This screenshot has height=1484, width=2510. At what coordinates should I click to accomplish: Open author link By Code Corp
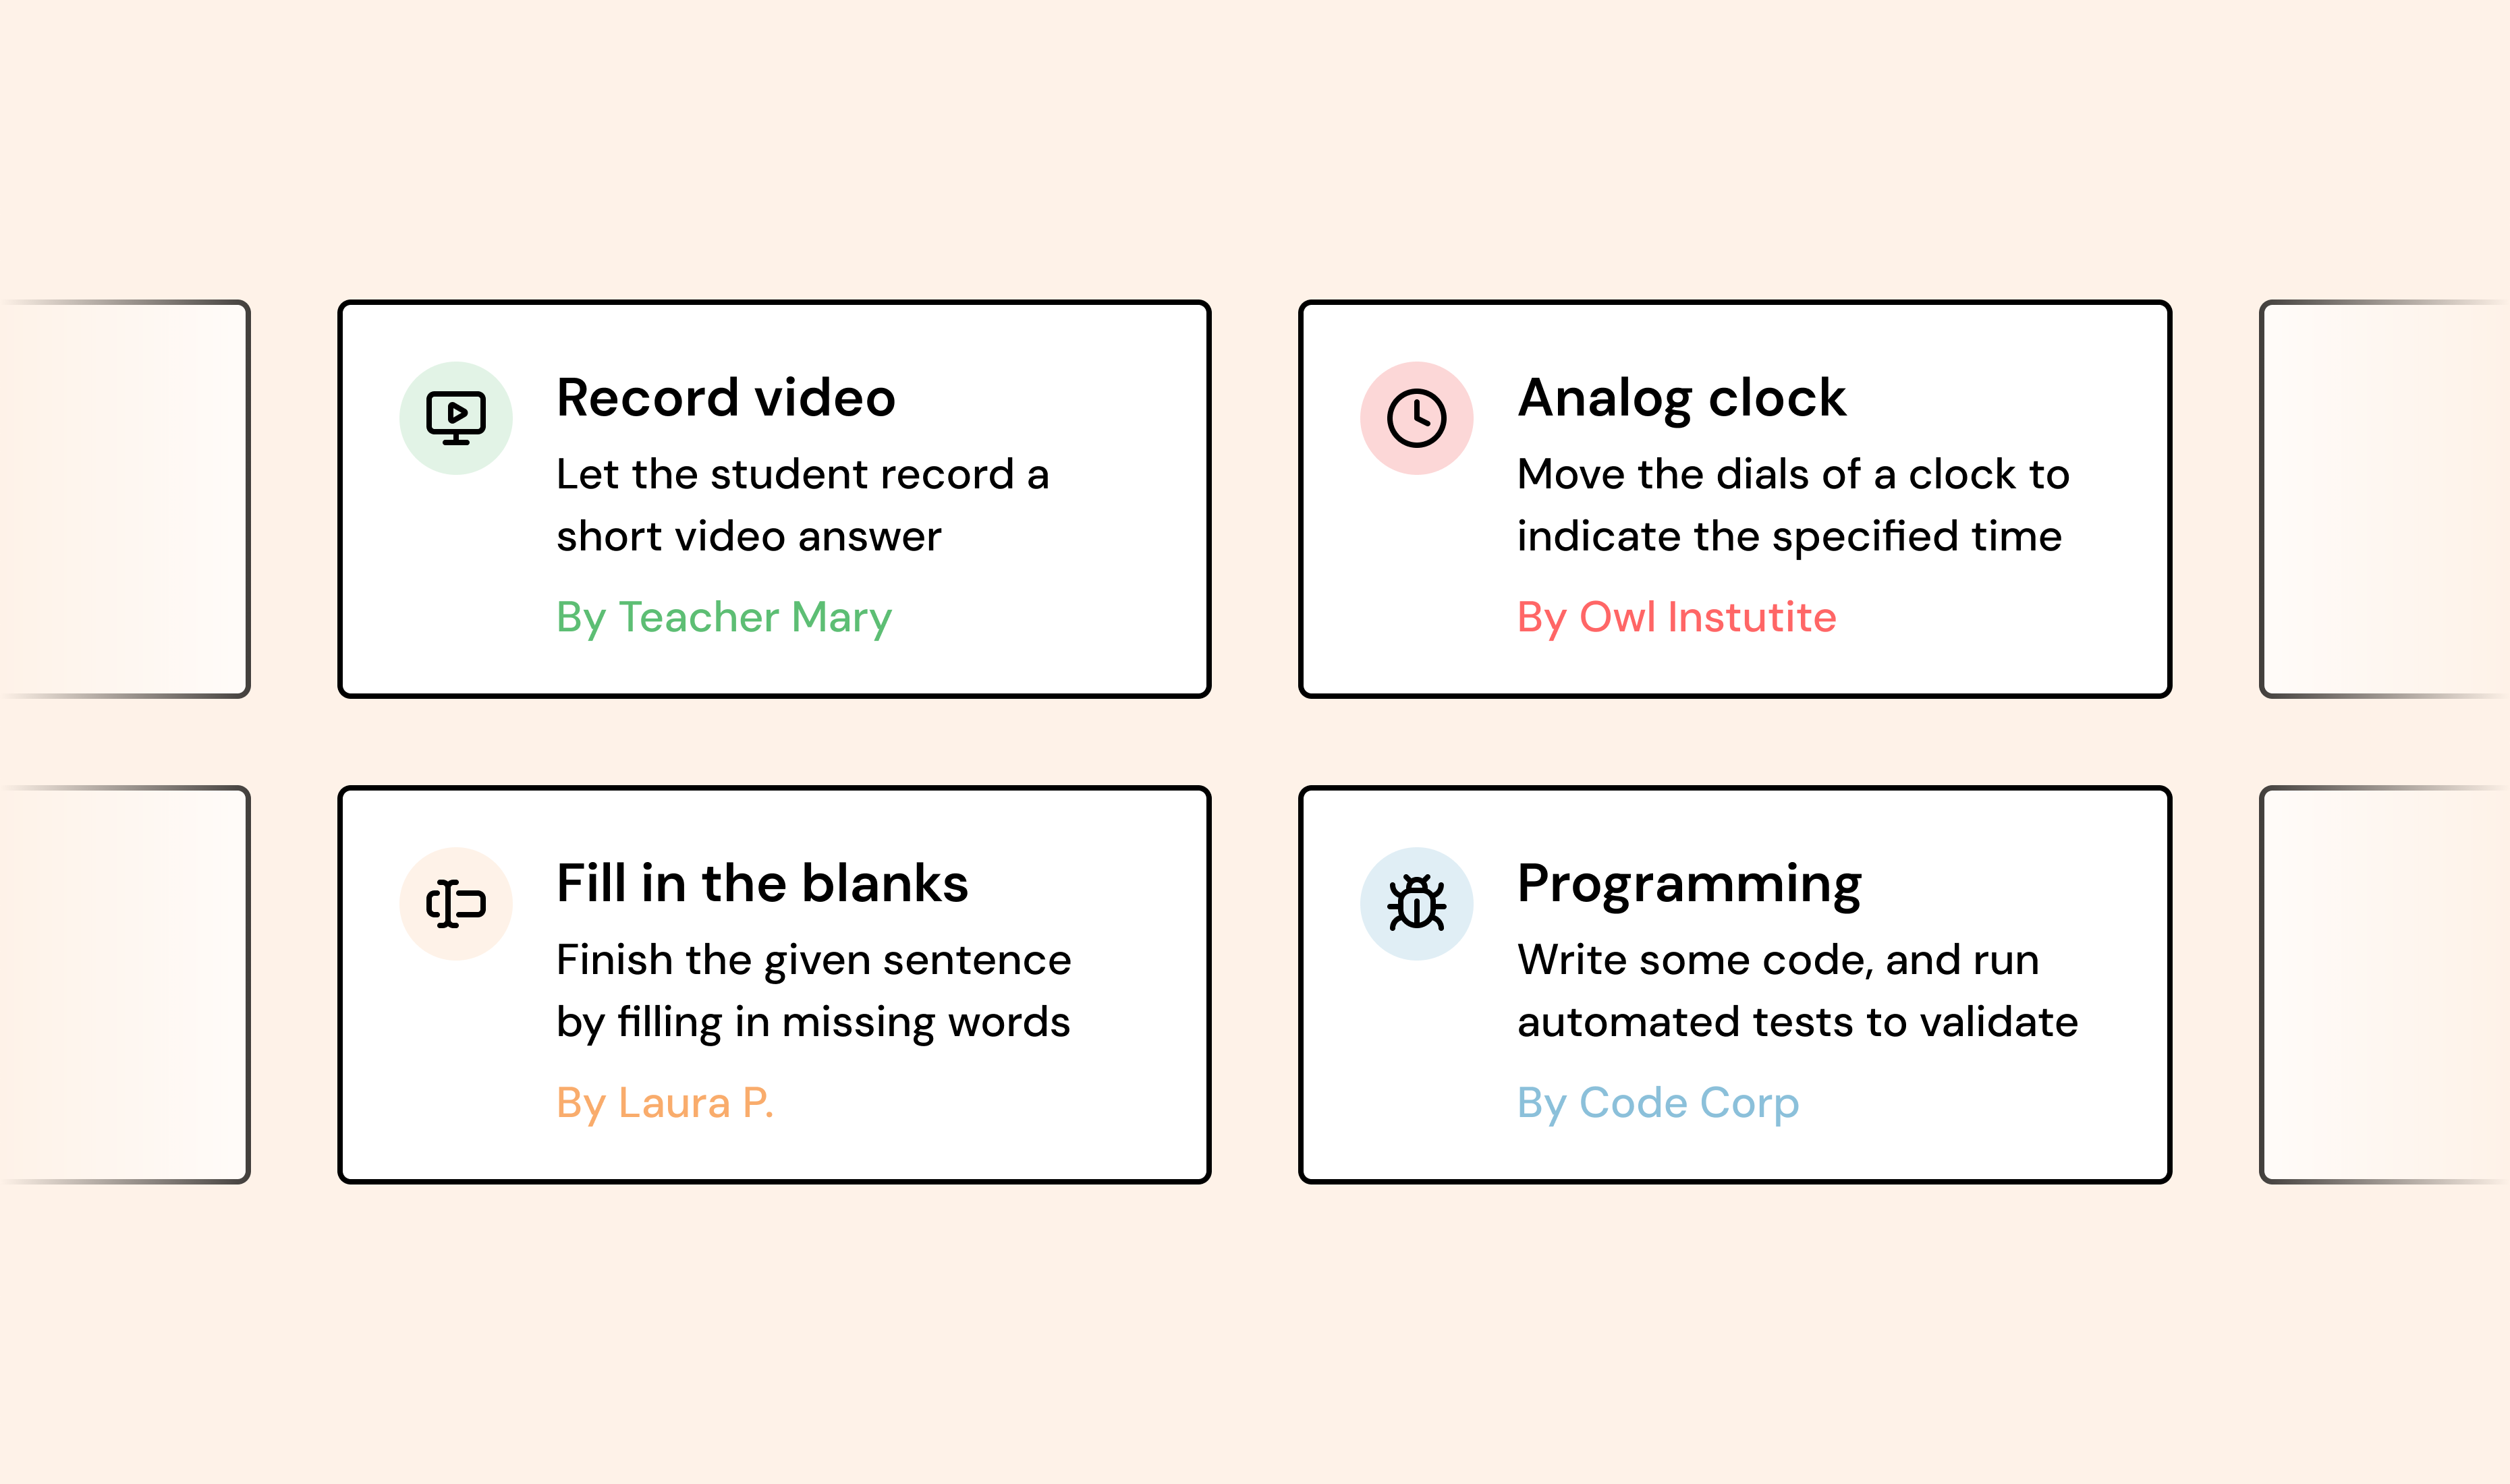1658,1104
